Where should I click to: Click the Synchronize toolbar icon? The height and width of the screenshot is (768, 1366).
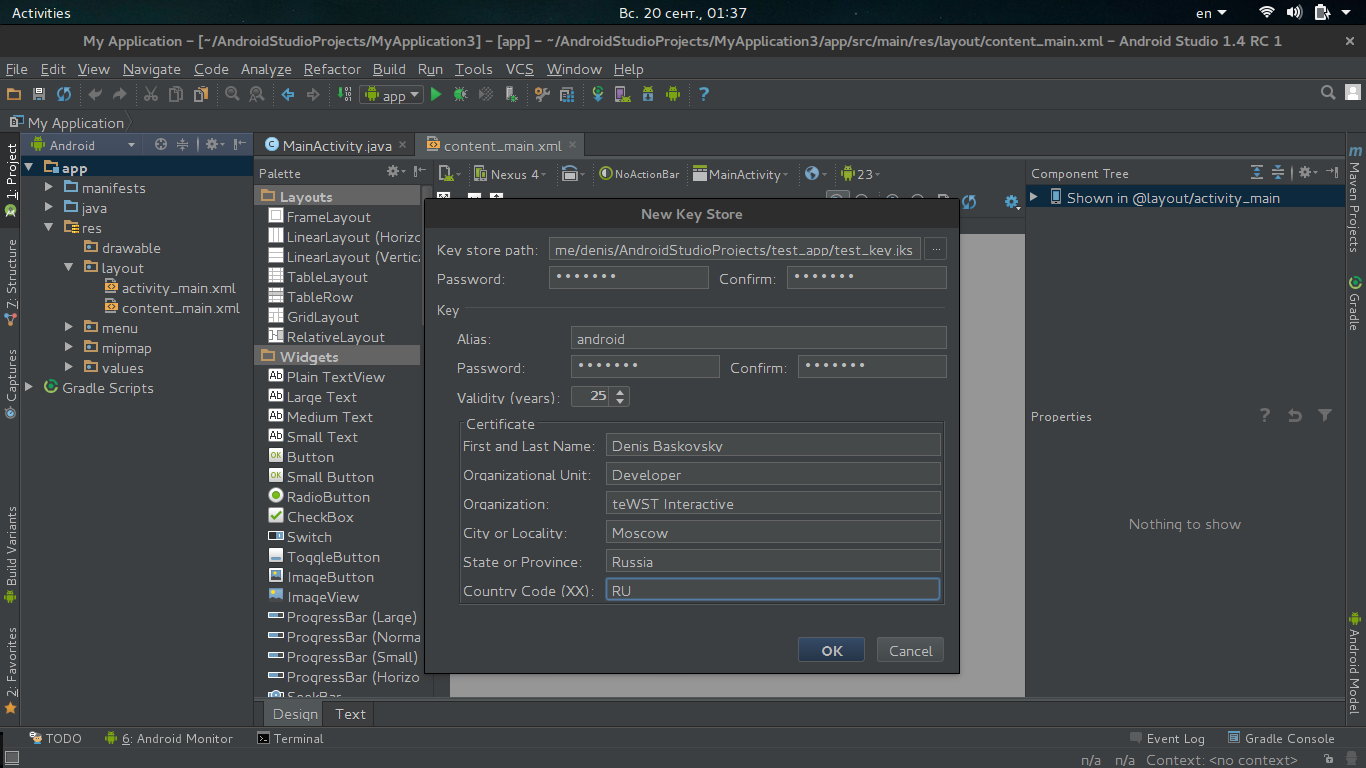64,94
